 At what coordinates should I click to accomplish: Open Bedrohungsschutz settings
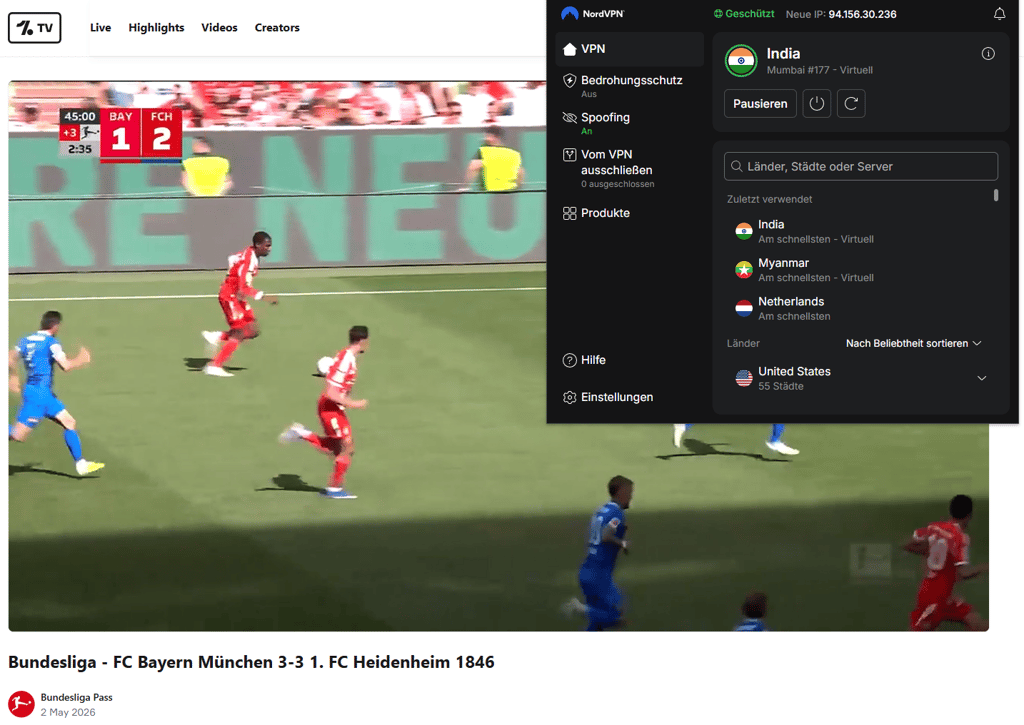tap(630, 86)
